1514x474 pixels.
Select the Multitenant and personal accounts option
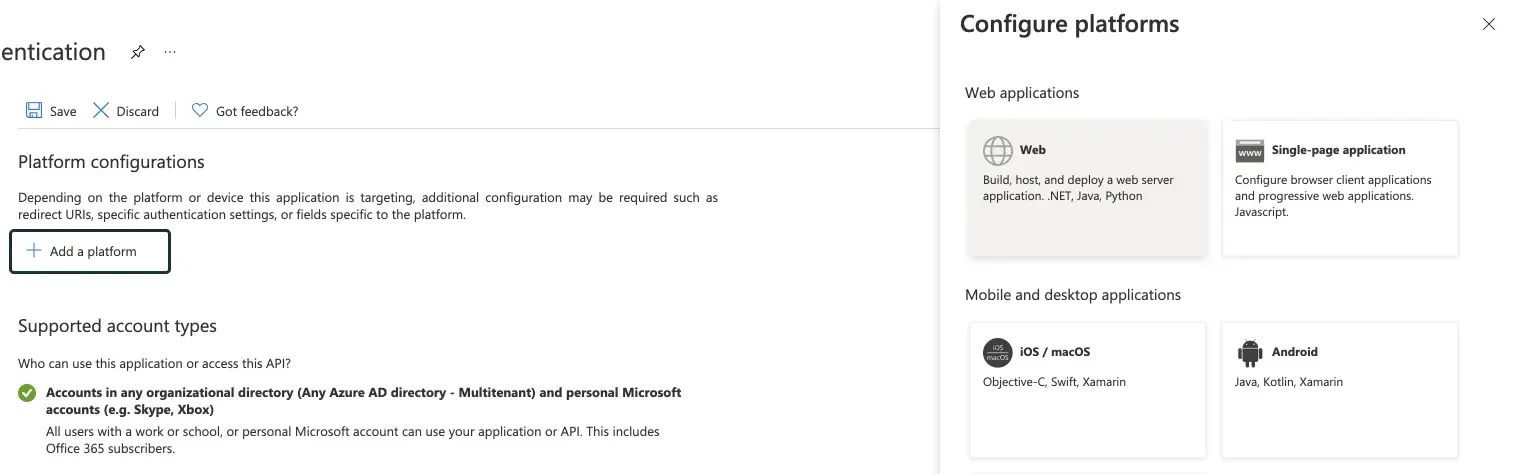[x=27, y=393]
